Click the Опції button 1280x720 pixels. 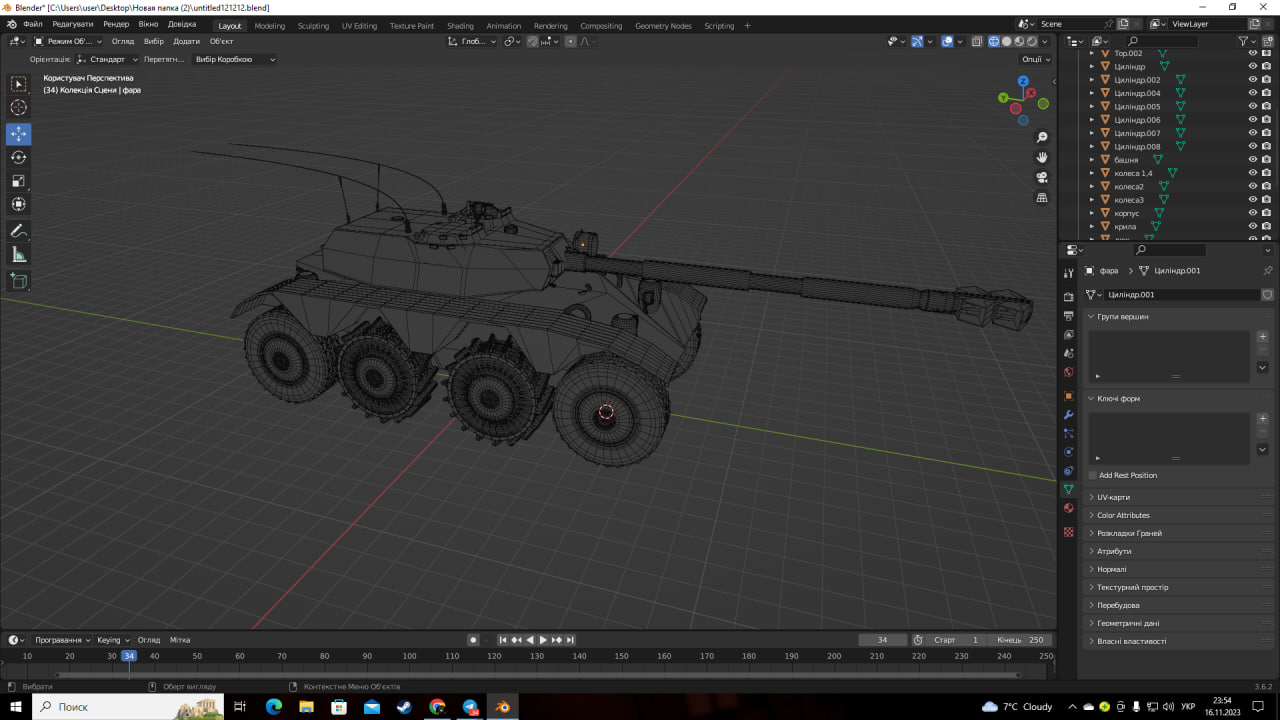[1035, 59]
